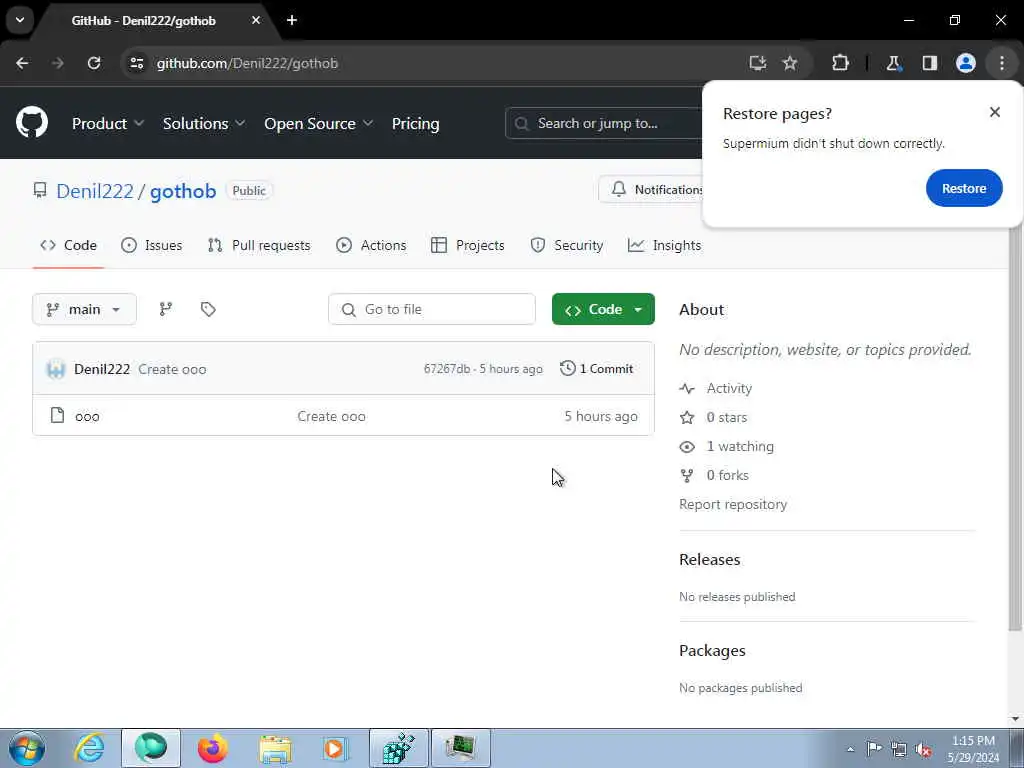The width and height of the screenshot is (1024, 768).
Task: Click the muted volume tray icon
Action: [x=923, y=749]
